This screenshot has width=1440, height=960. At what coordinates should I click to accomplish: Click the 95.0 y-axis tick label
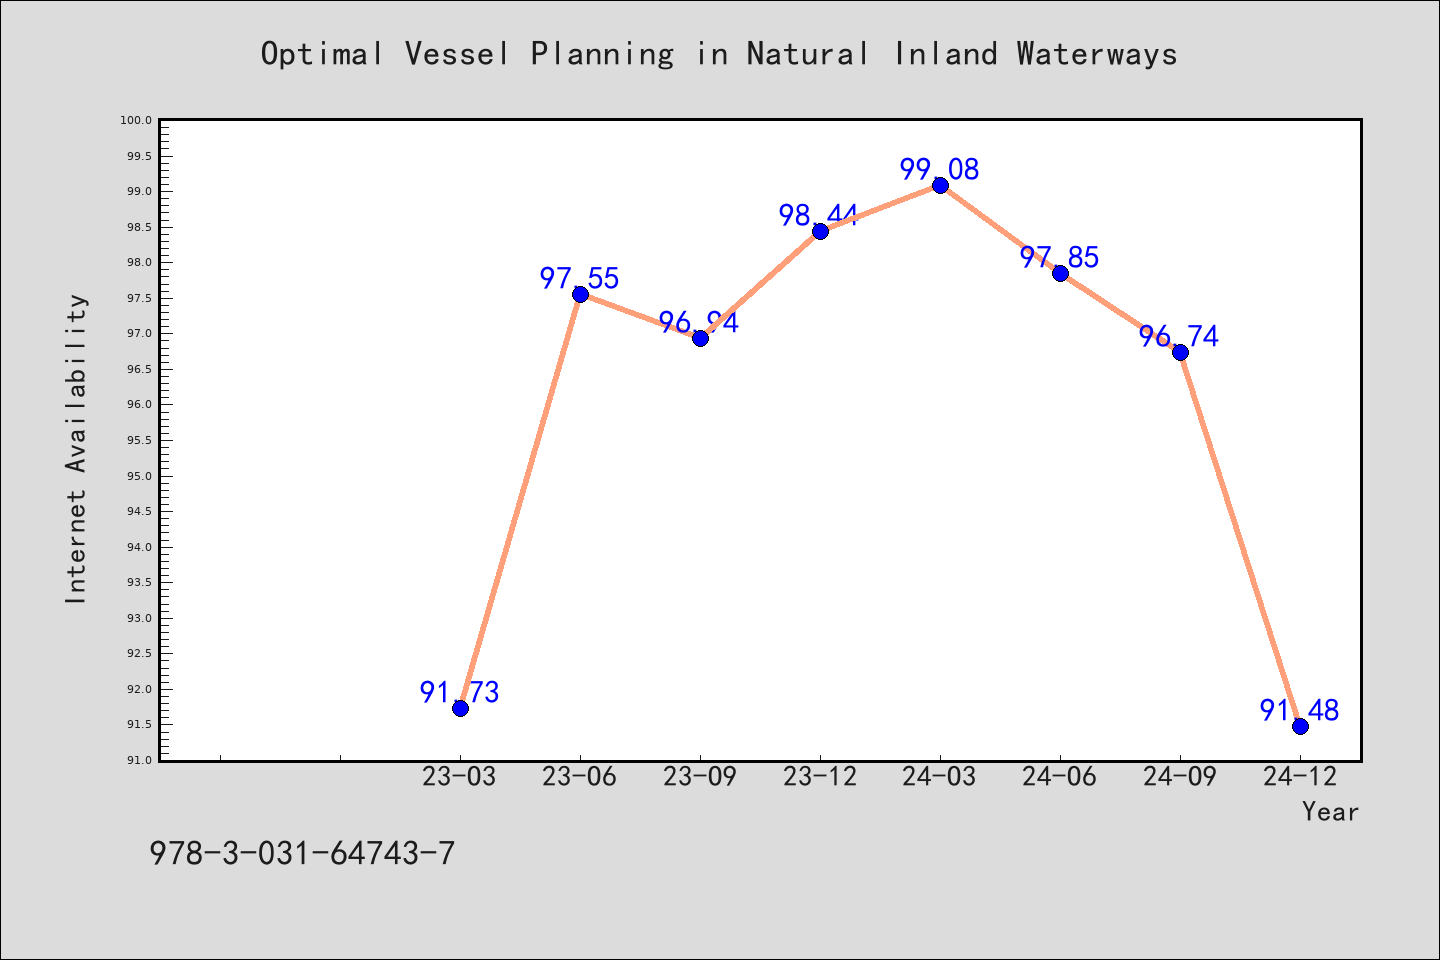pos(138,476)
